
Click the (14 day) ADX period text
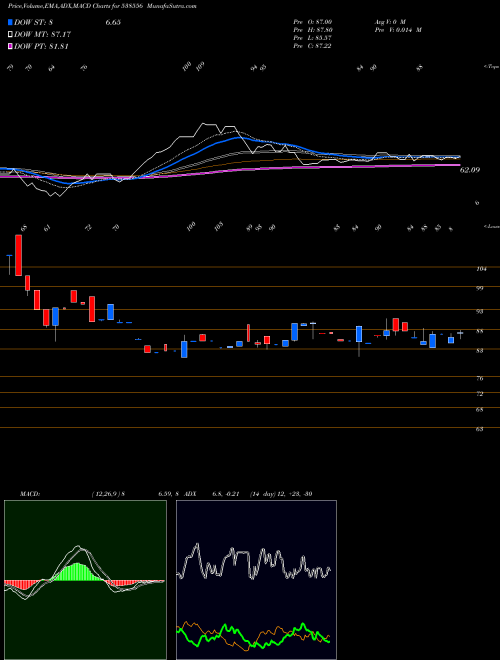(262, 494)
